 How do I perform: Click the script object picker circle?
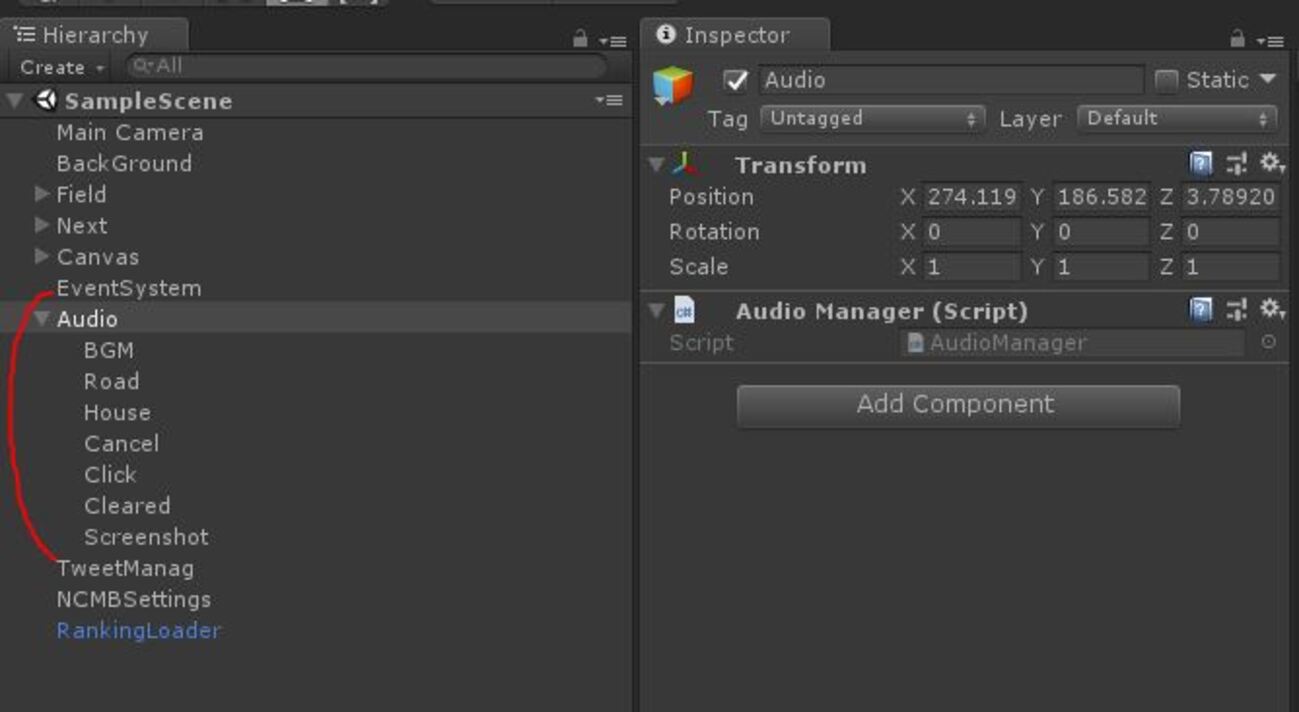point(1268,342)
